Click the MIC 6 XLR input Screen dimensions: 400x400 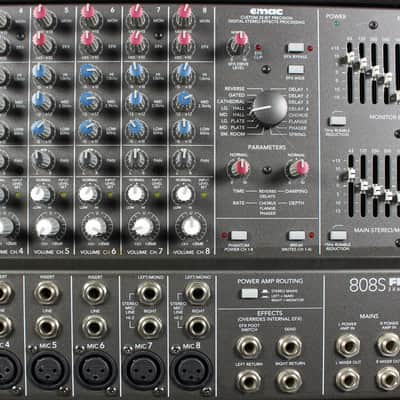point(97,370)
